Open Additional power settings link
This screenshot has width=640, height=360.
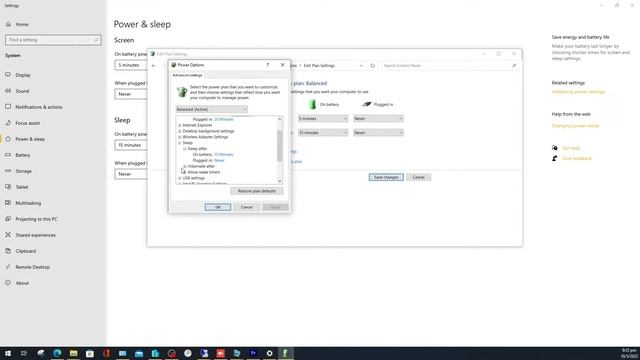click(578, 92)
